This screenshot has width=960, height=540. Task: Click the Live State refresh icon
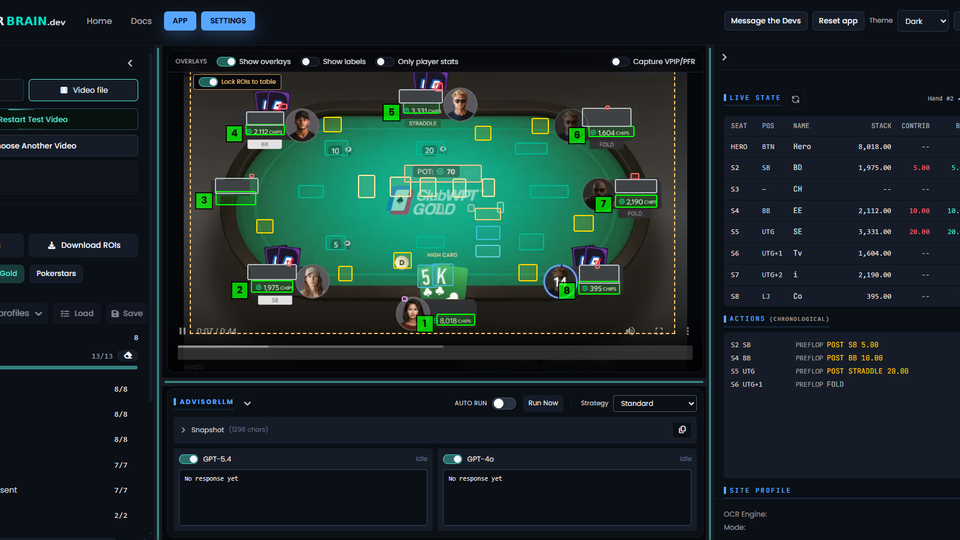[795, 99]
